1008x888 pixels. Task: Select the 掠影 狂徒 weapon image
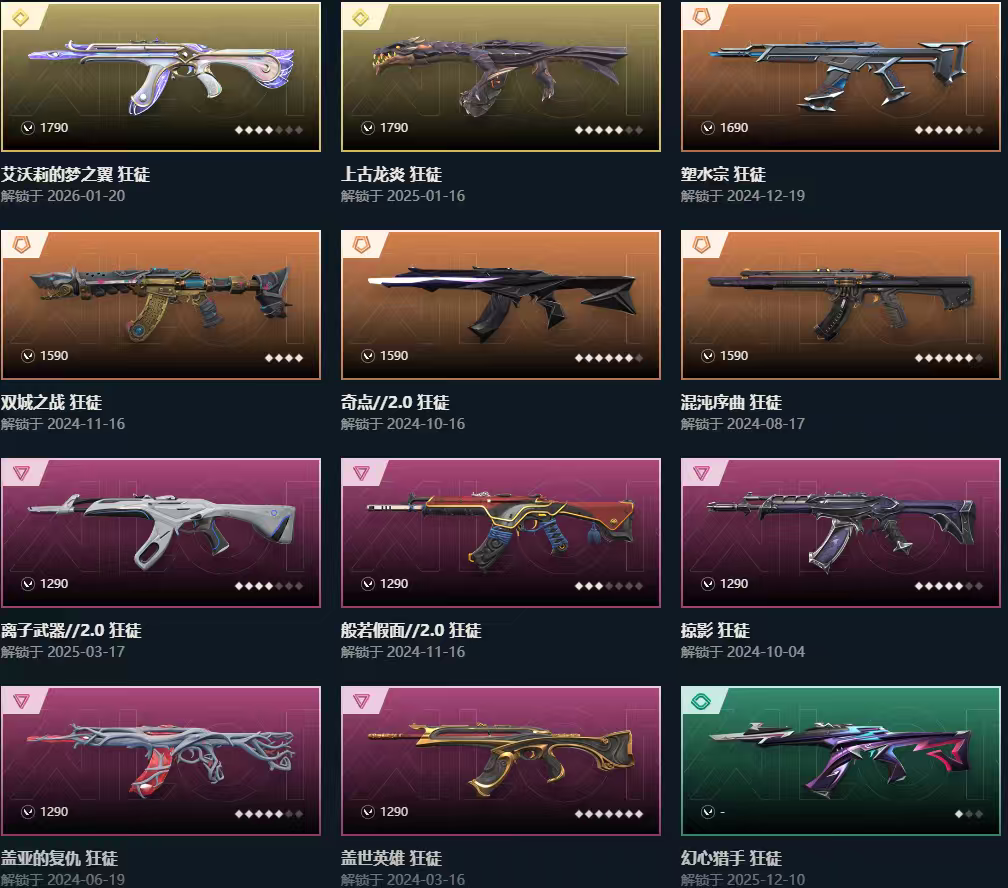(x=841, y=532)
